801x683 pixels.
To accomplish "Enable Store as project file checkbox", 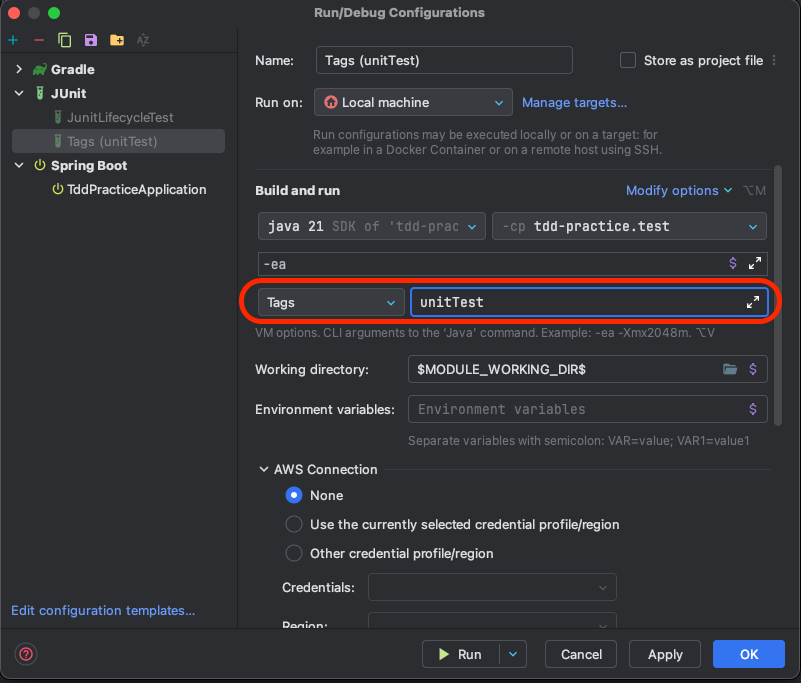I will pyautogui.click(x=628, y=60).
